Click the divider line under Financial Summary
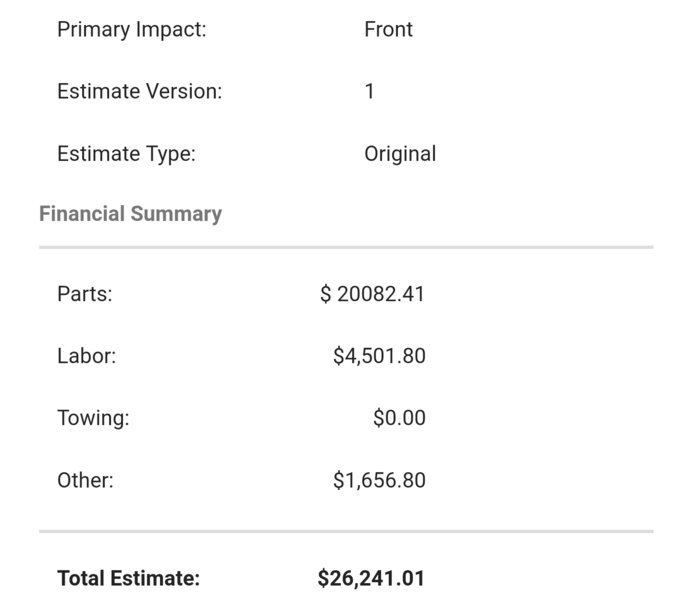The image size is (692, 599). coord(346,248)
